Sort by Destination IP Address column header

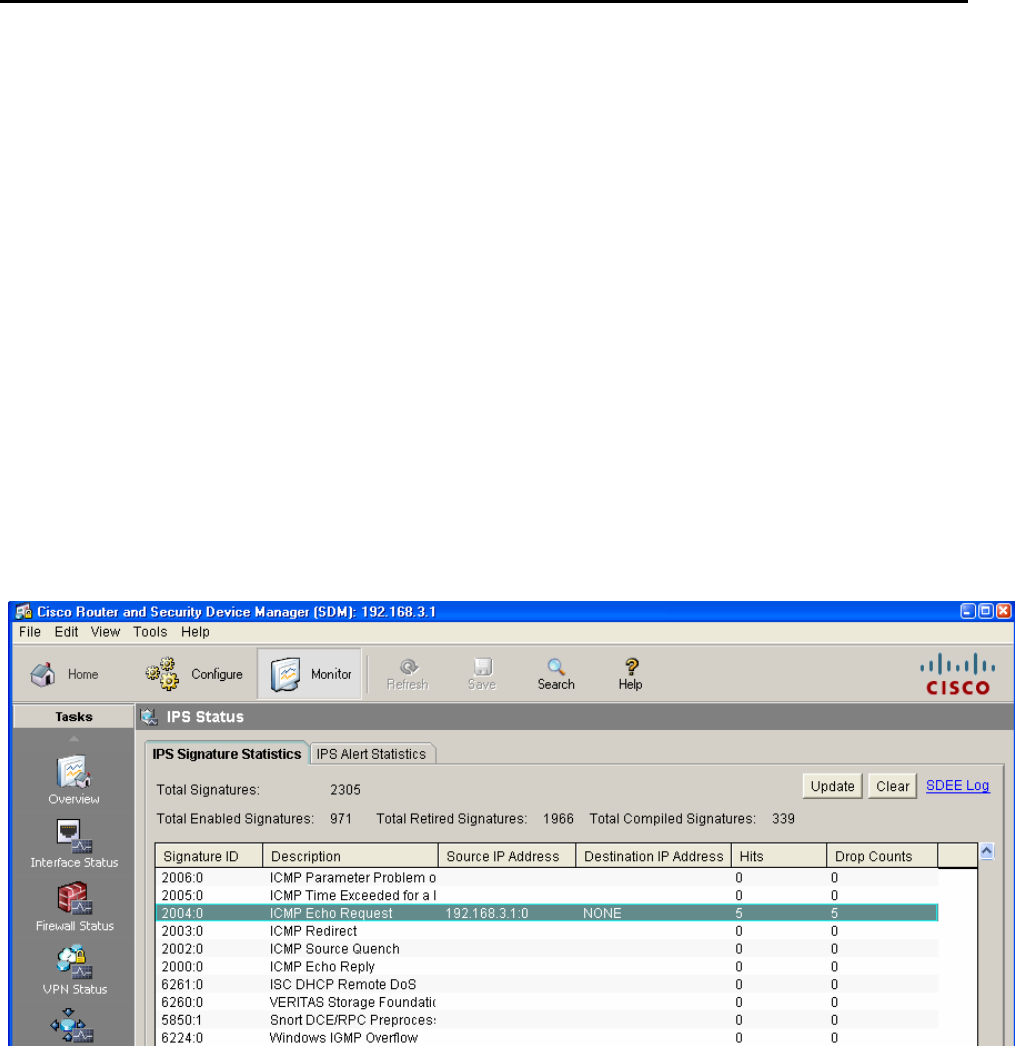click(654, 856)
